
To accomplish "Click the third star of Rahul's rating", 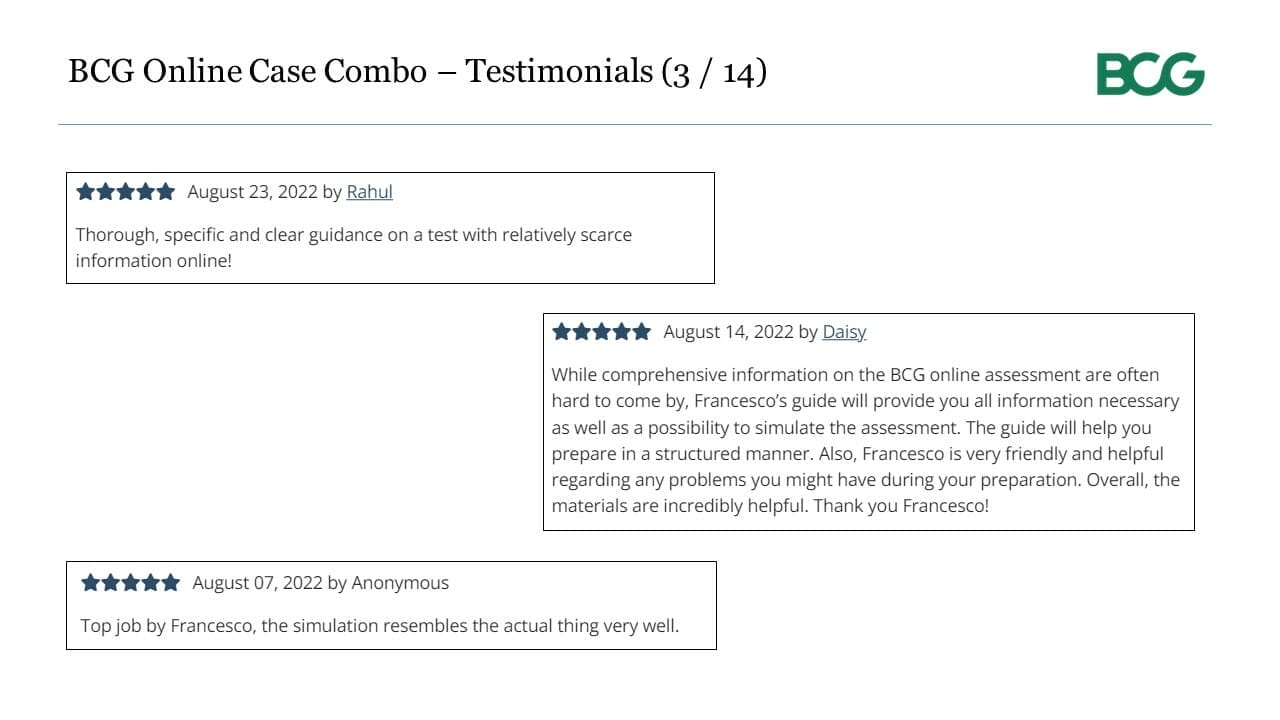I will point(125,191).
